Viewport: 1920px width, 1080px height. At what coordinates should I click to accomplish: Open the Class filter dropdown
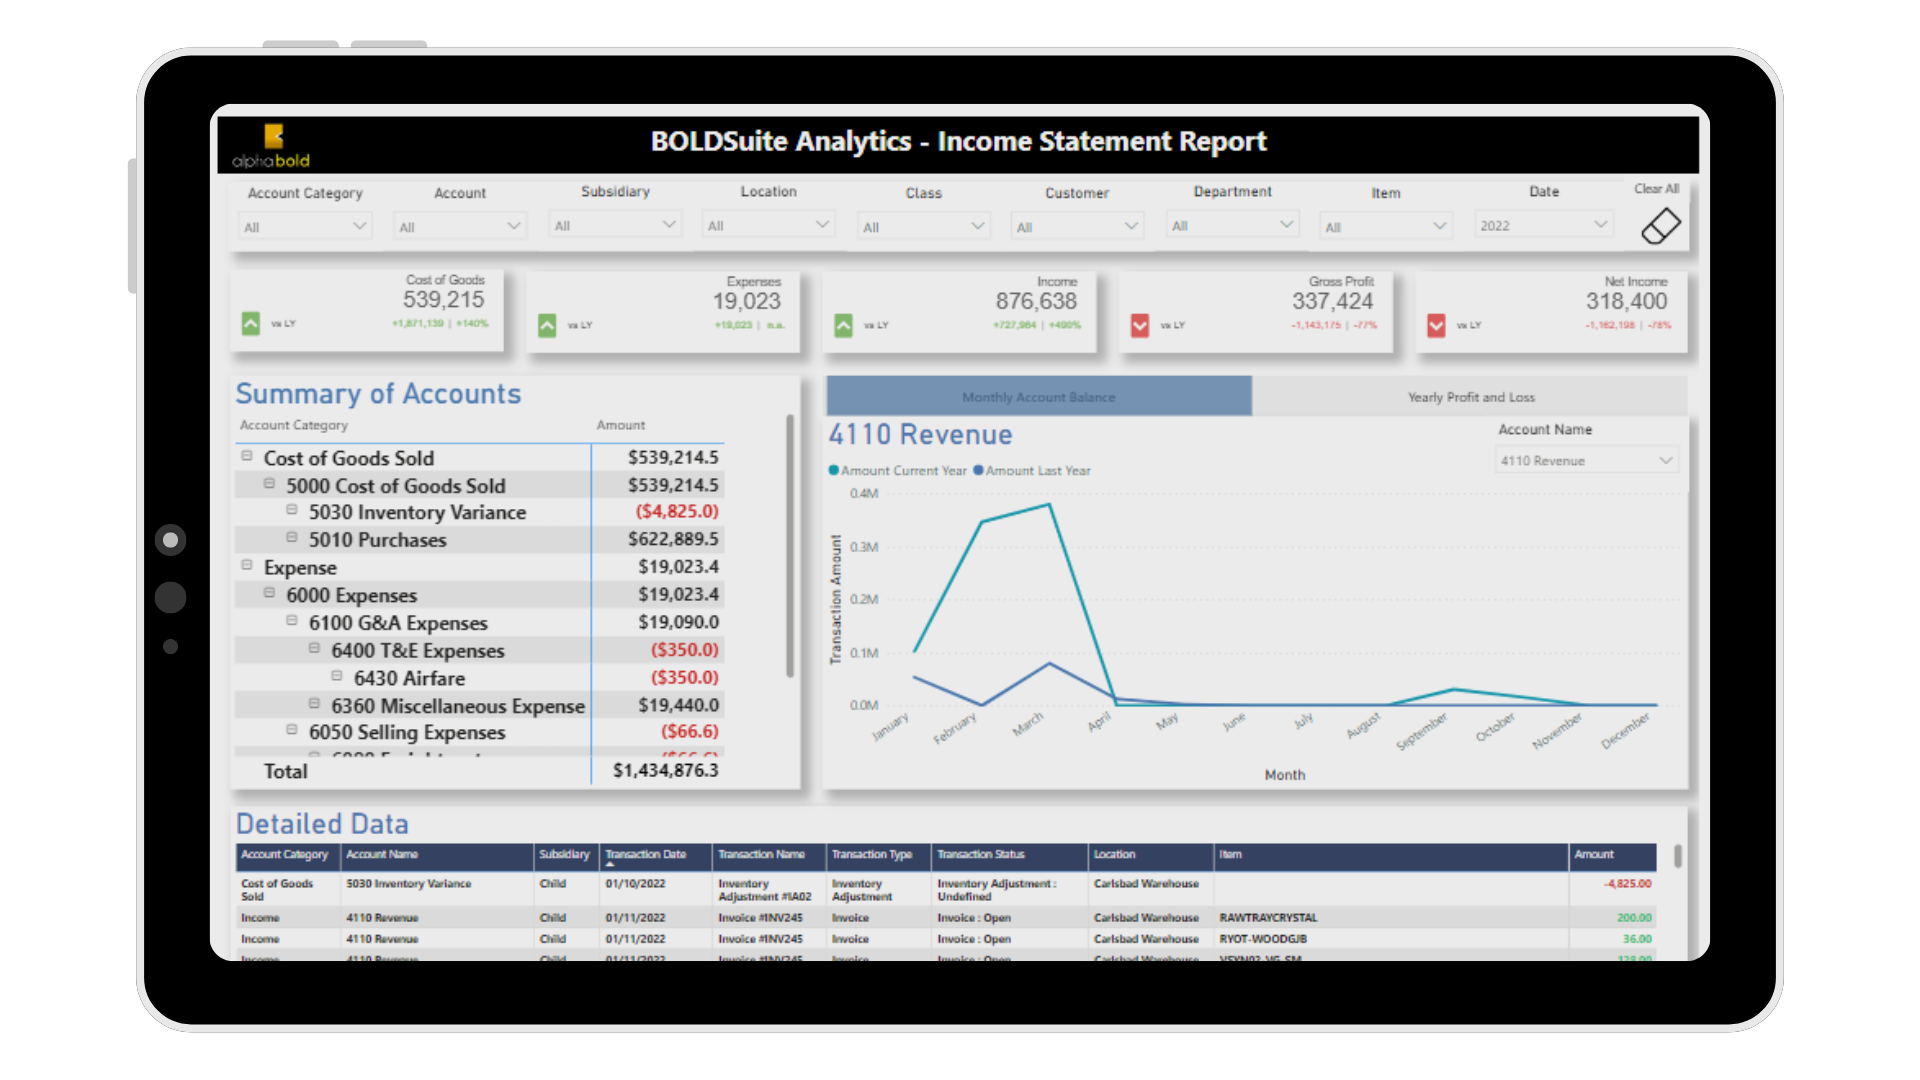coord(924,227)
